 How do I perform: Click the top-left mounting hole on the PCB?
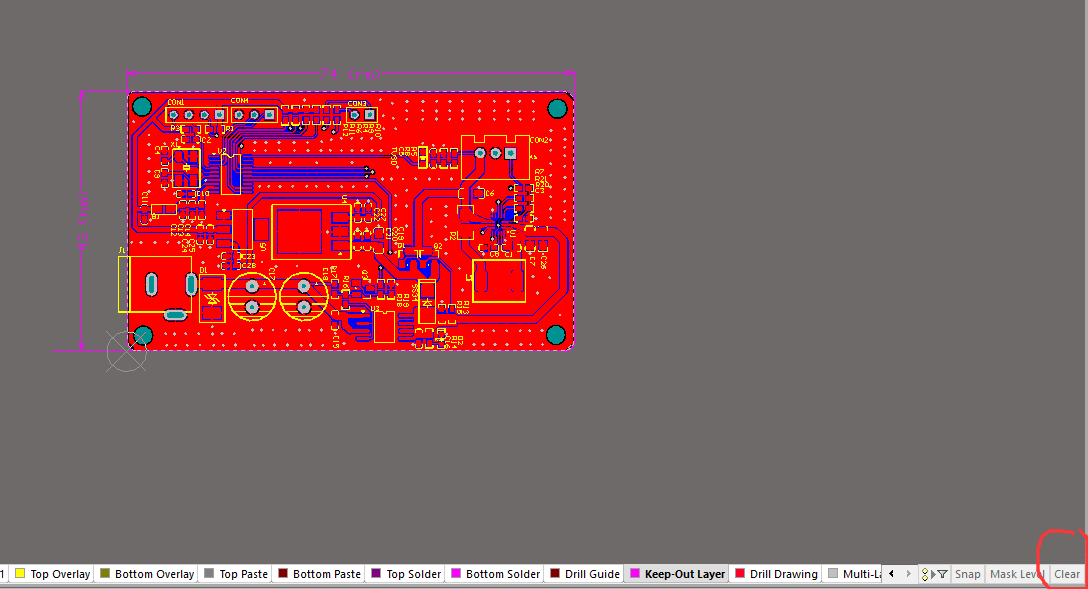click(142, 105)
